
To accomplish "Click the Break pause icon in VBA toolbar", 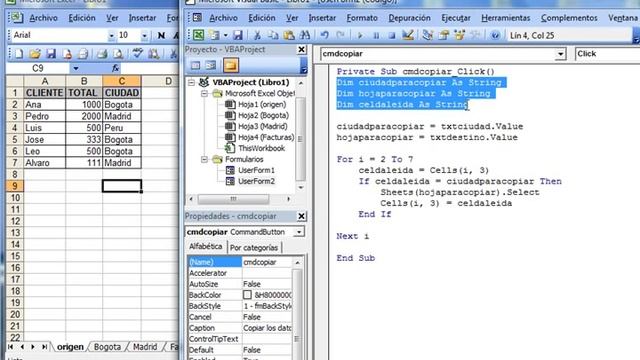I will pos(376,36).
